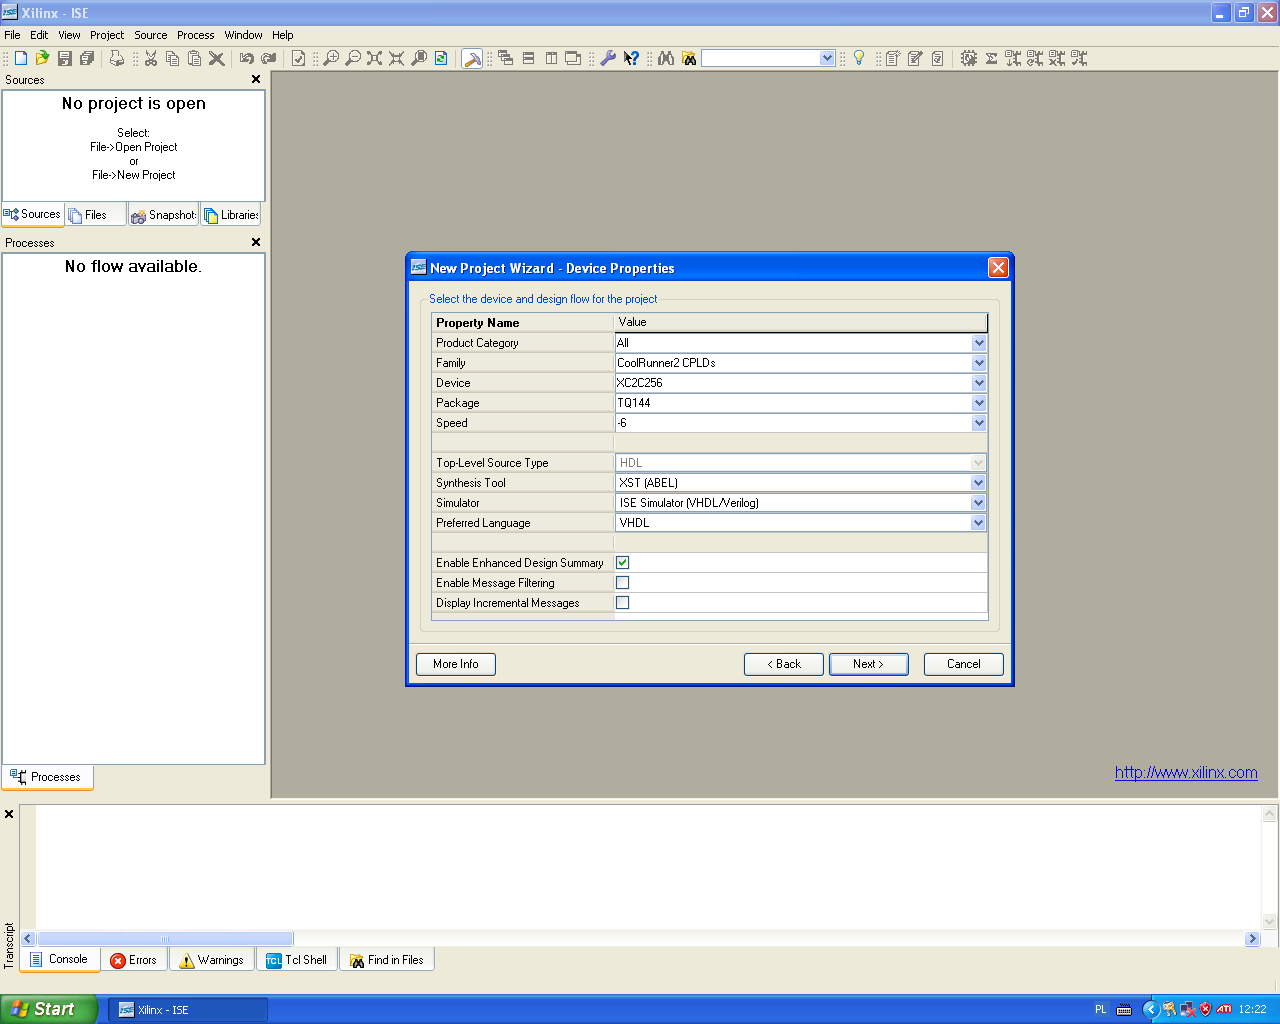Click the console scroll right arrow
1280x1024 pixels.
coord(1252,939)
